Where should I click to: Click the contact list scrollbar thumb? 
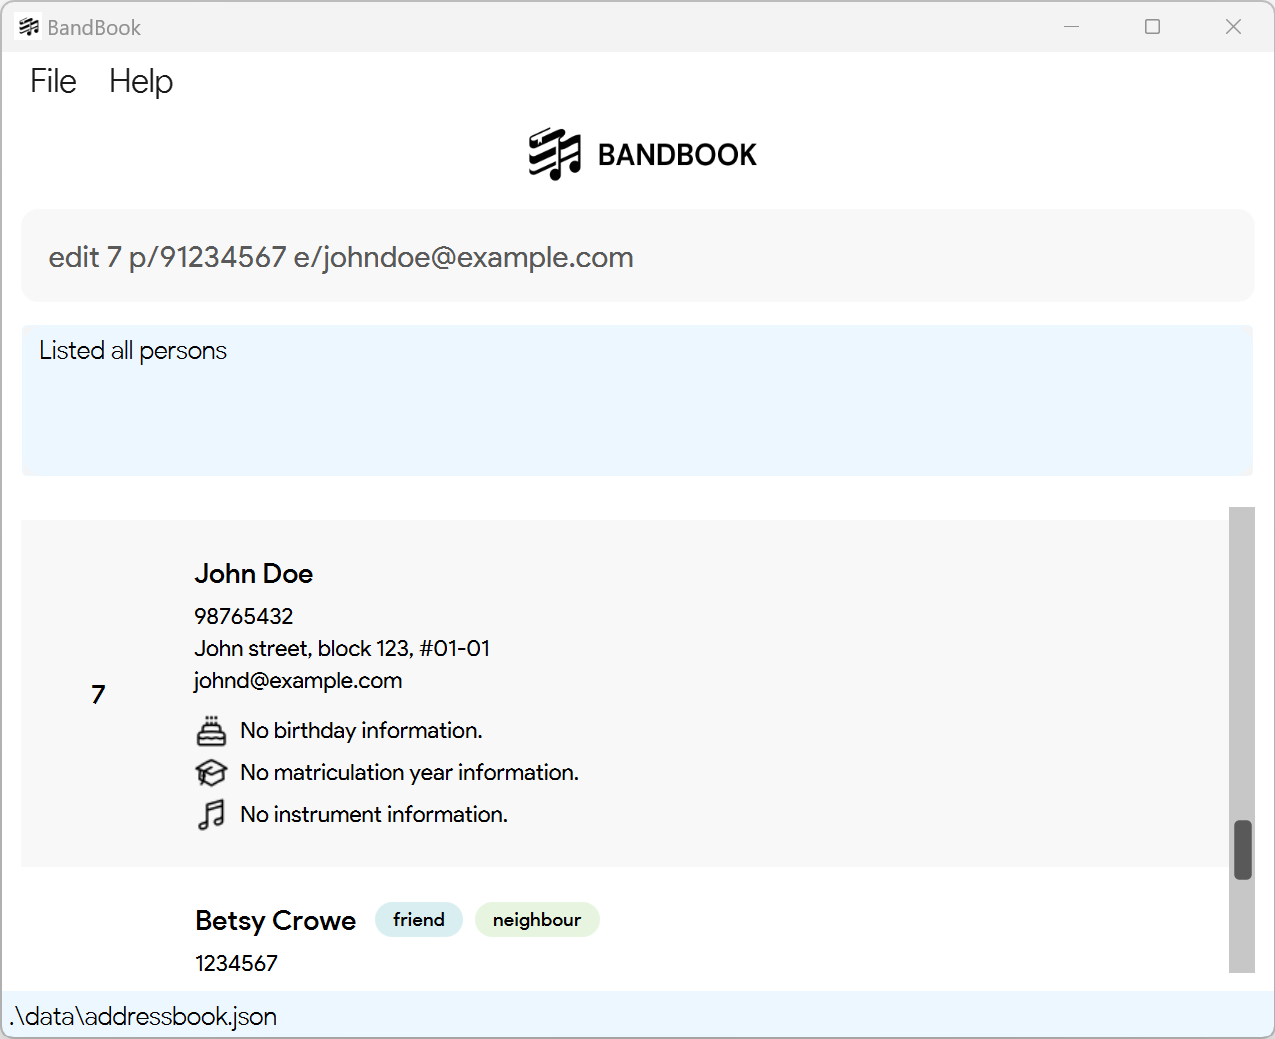(x=1243, y=850)
